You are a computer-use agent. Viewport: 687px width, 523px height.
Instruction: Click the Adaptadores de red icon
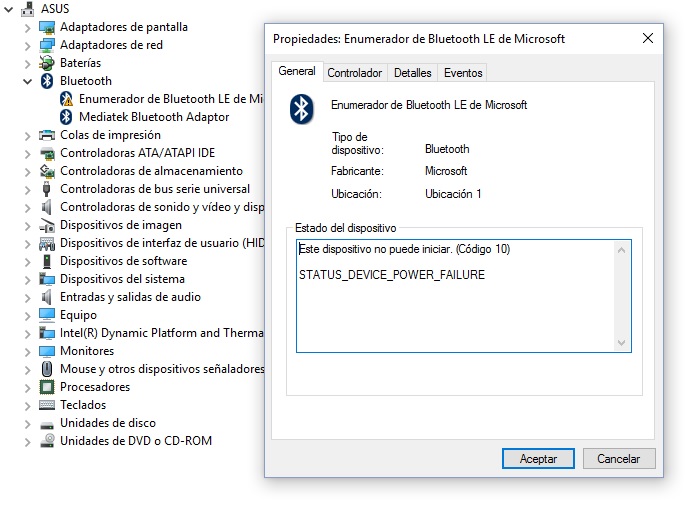pyautogui.click(x=46, y=45)
